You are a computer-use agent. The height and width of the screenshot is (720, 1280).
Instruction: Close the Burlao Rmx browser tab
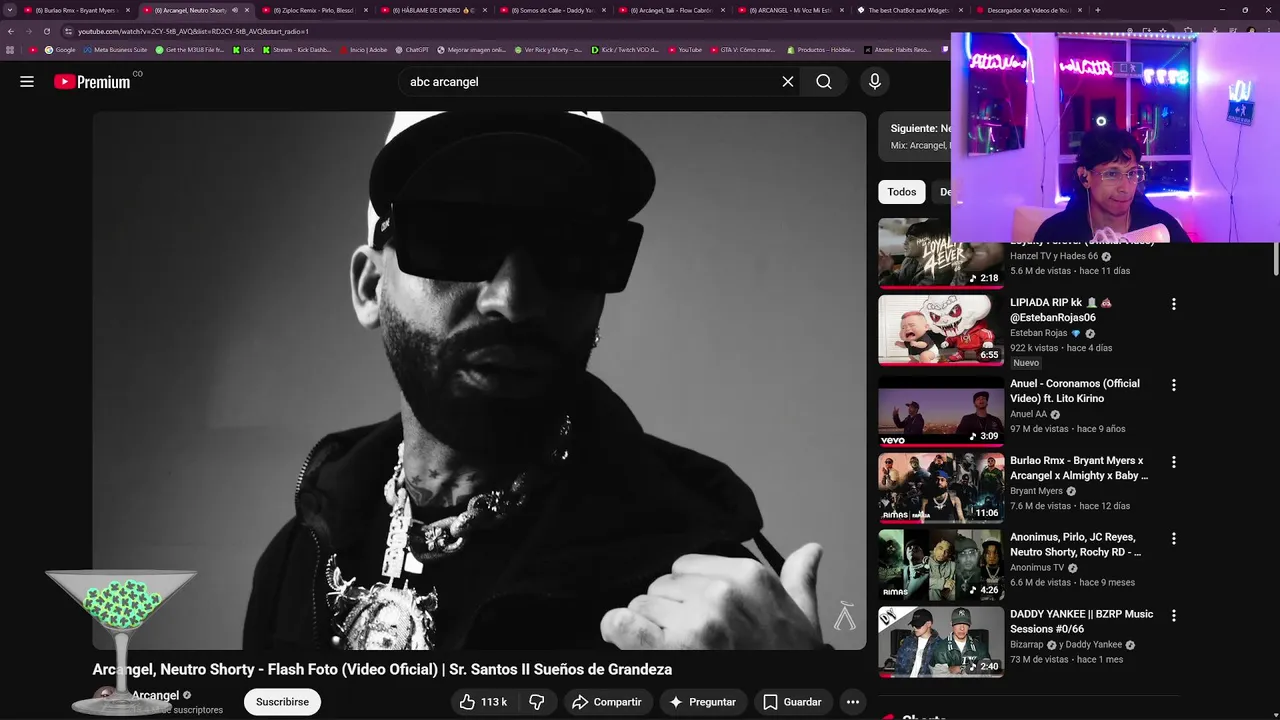click(x=128, y=10)
